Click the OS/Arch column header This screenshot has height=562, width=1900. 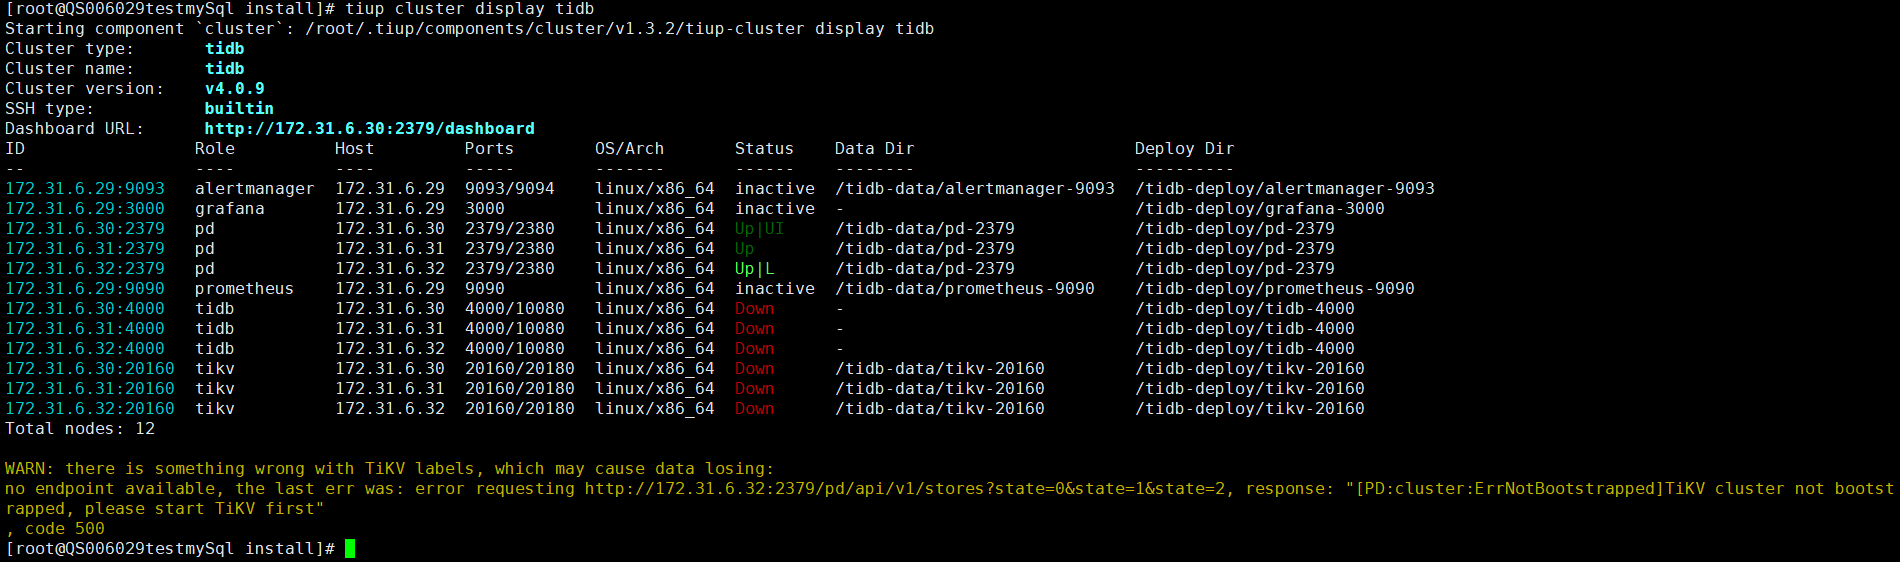coord(630,149)
